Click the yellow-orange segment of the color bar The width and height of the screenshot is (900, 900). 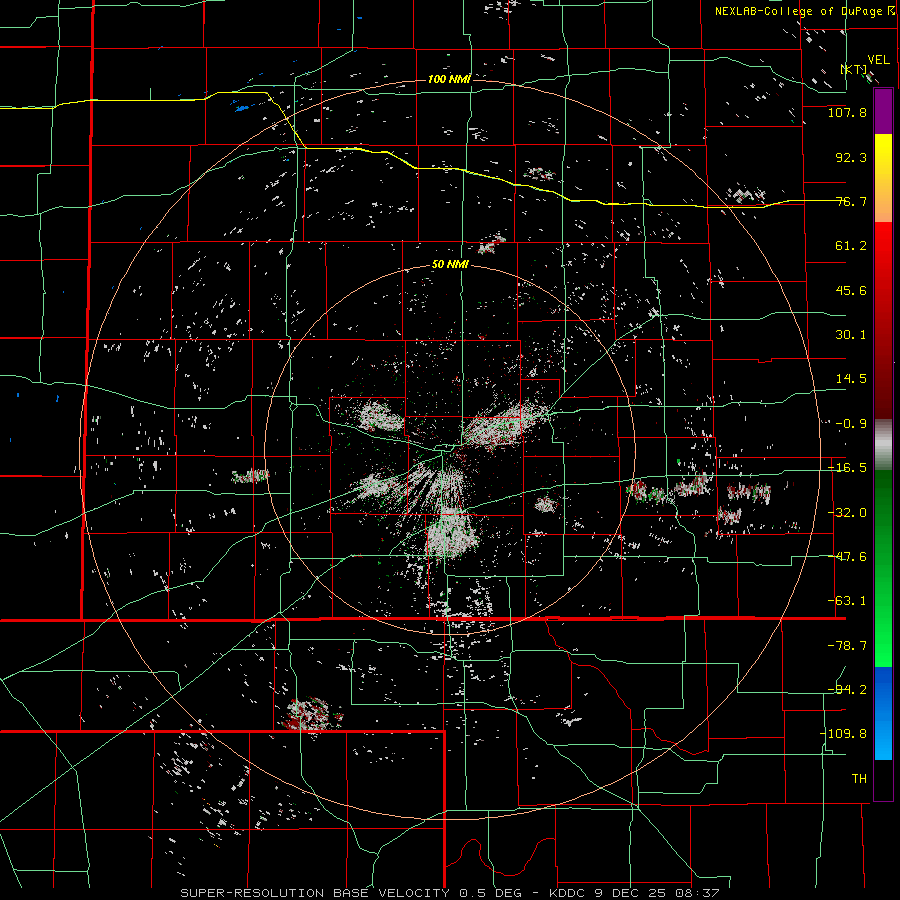pyautogui.click(x=883, y=178)
